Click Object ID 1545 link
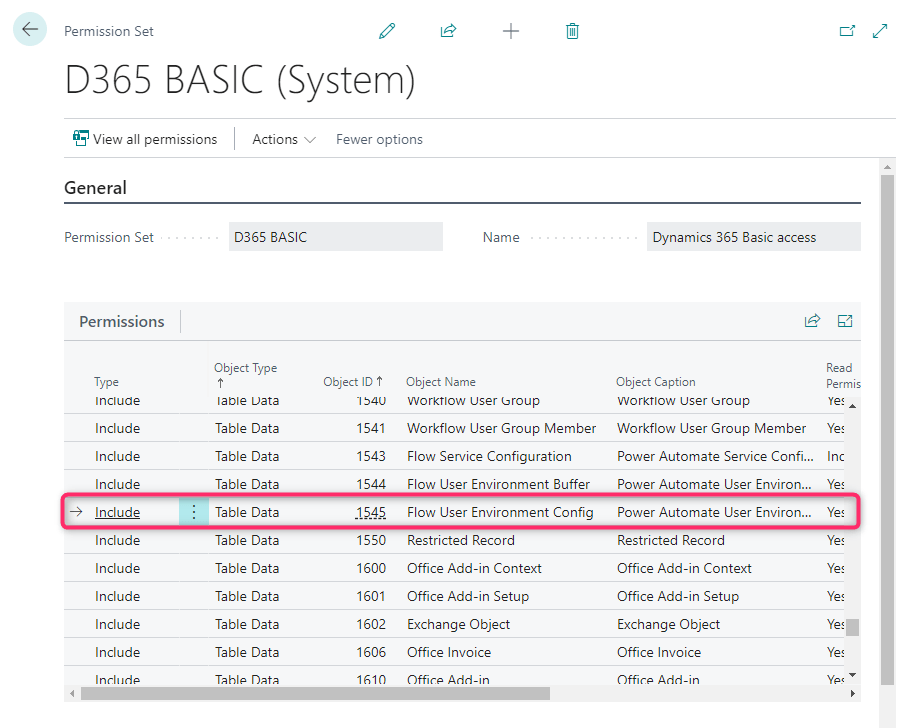This screenshot has height=728, width=903. tap(370, 512)
